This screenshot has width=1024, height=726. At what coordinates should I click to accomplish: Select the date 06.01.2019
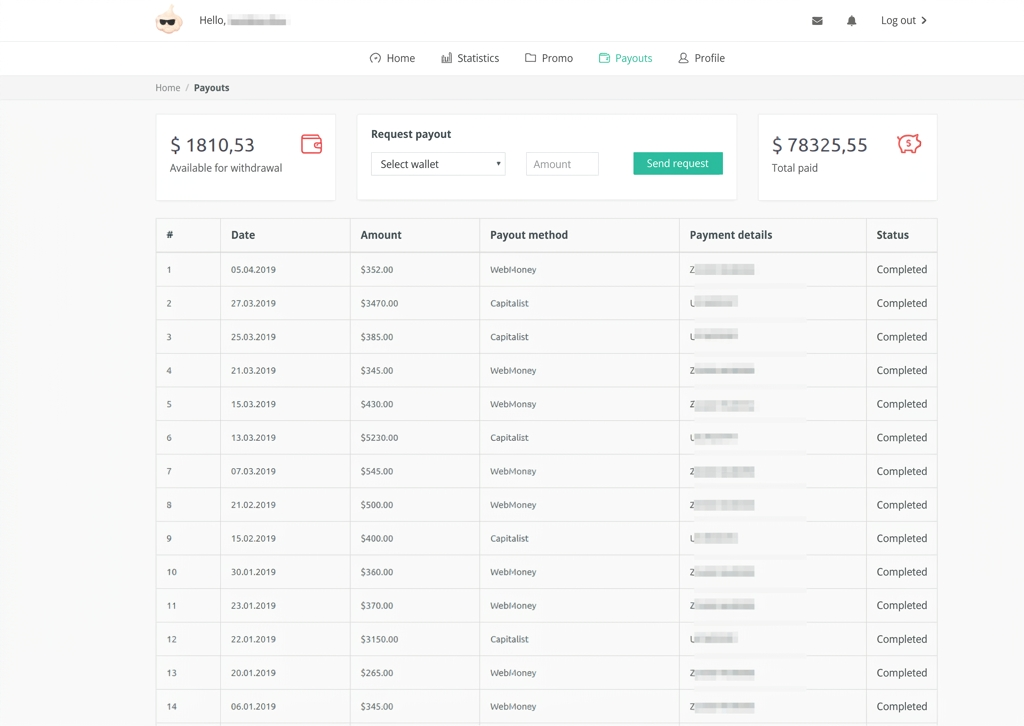pos(253,706)
